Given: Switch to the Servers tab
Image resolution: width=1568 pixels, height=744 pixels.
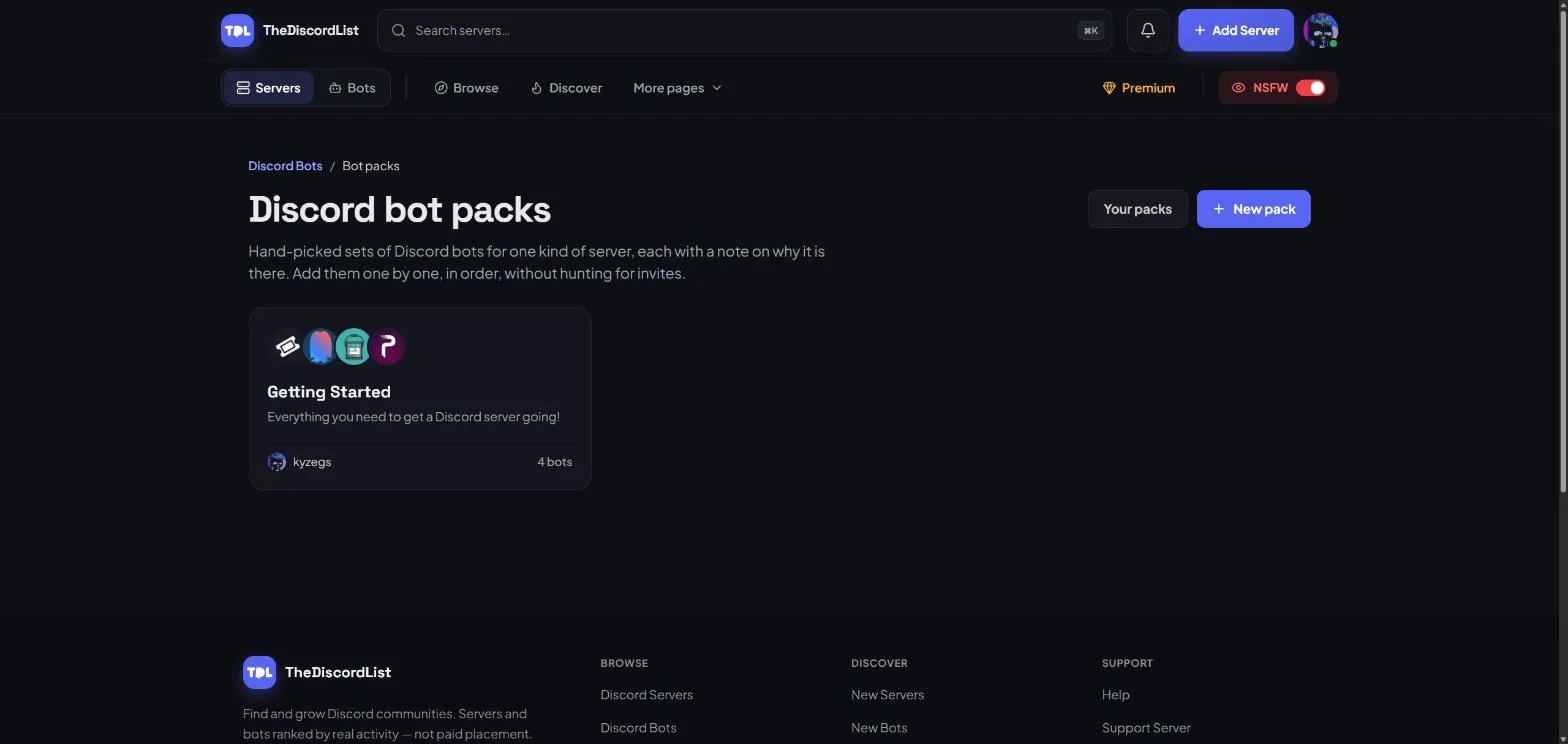Looking at the screenshot, I should click(x=268, y=88).
